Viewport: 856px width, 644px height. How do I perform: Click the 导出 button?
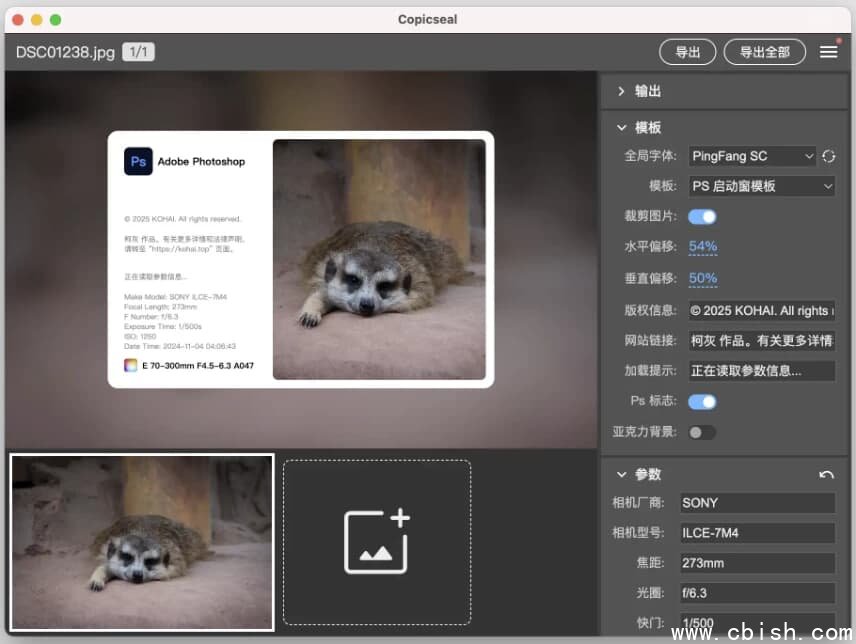(687, 52)
